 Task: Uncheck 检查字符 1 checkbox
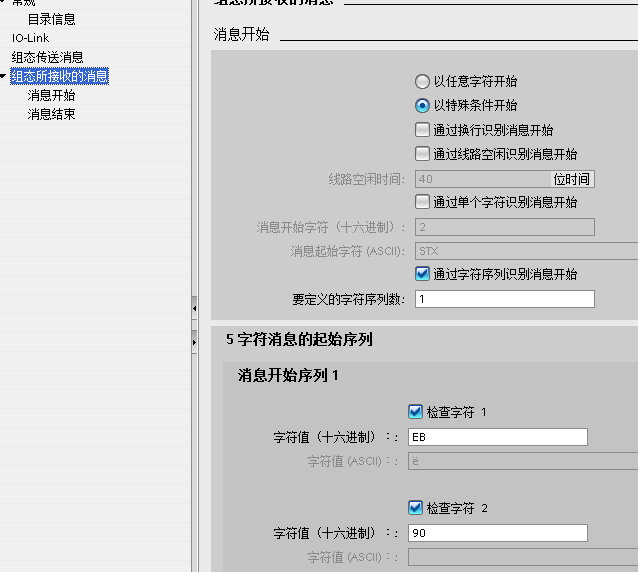[415, 412]
